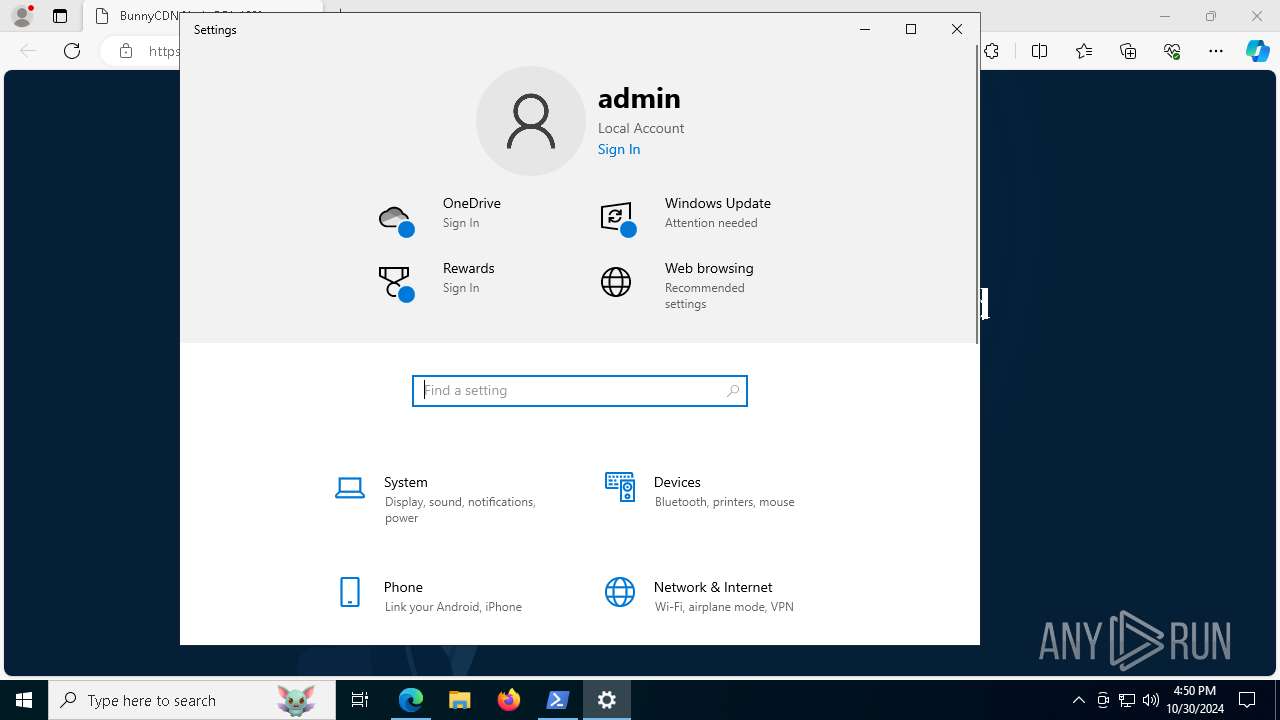The height and width of the screenshot is (720, 1280).
Task: Focus the Find a setting search box
Action: coord(580,391)
